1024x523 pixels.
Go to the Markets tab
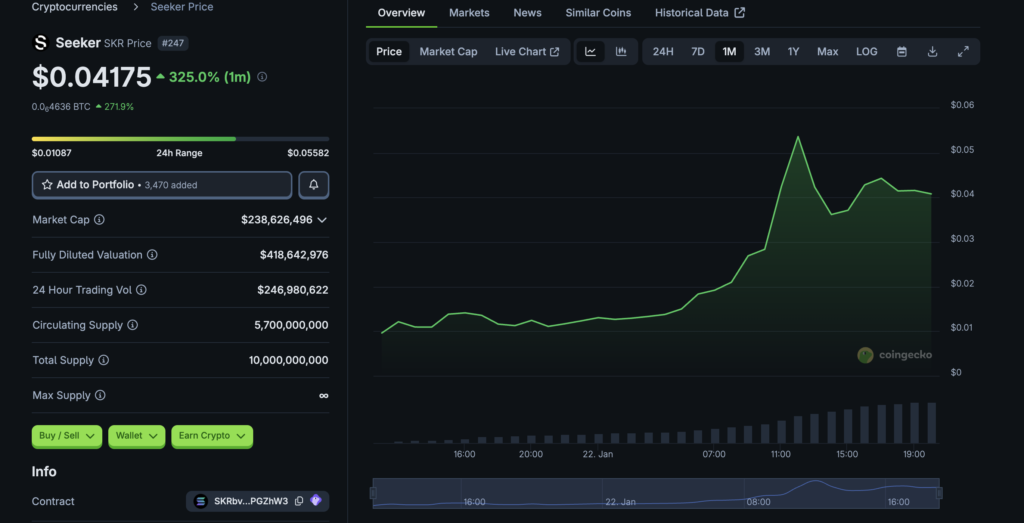pos(469,13)
